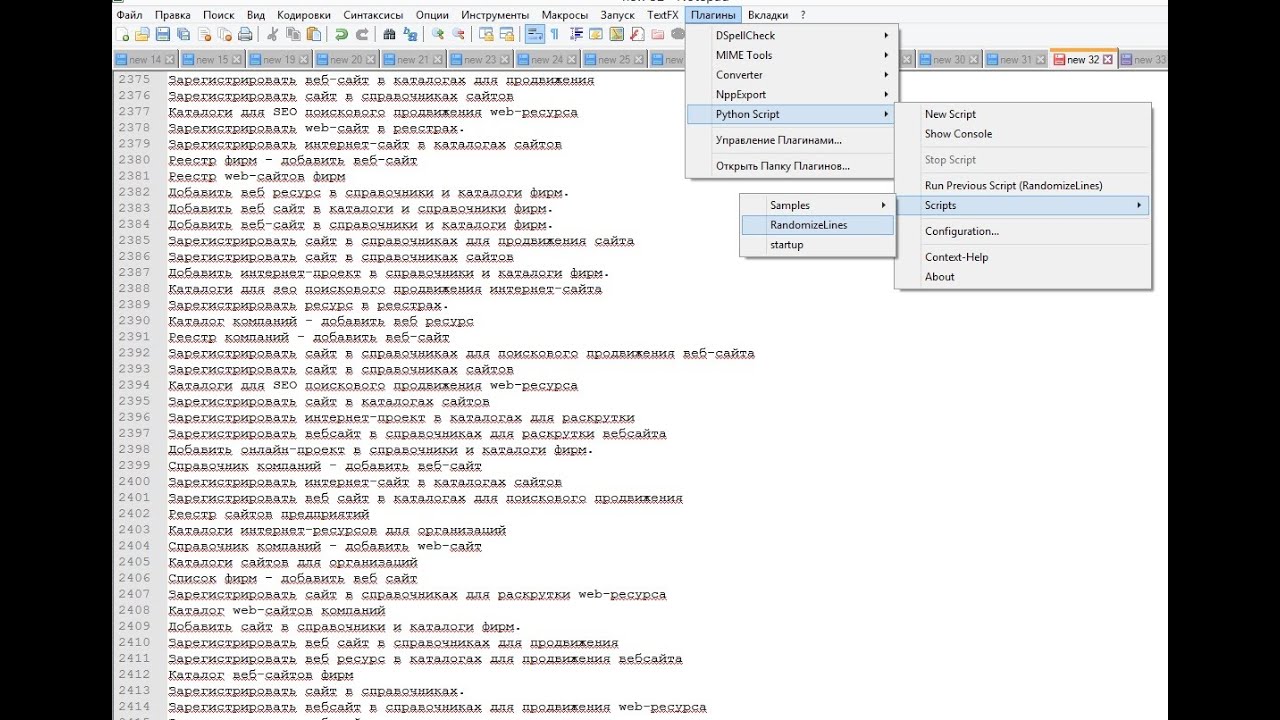The image size is (1280, 720).
Task: Click the Close All documents icon
Action: point(224,35)
